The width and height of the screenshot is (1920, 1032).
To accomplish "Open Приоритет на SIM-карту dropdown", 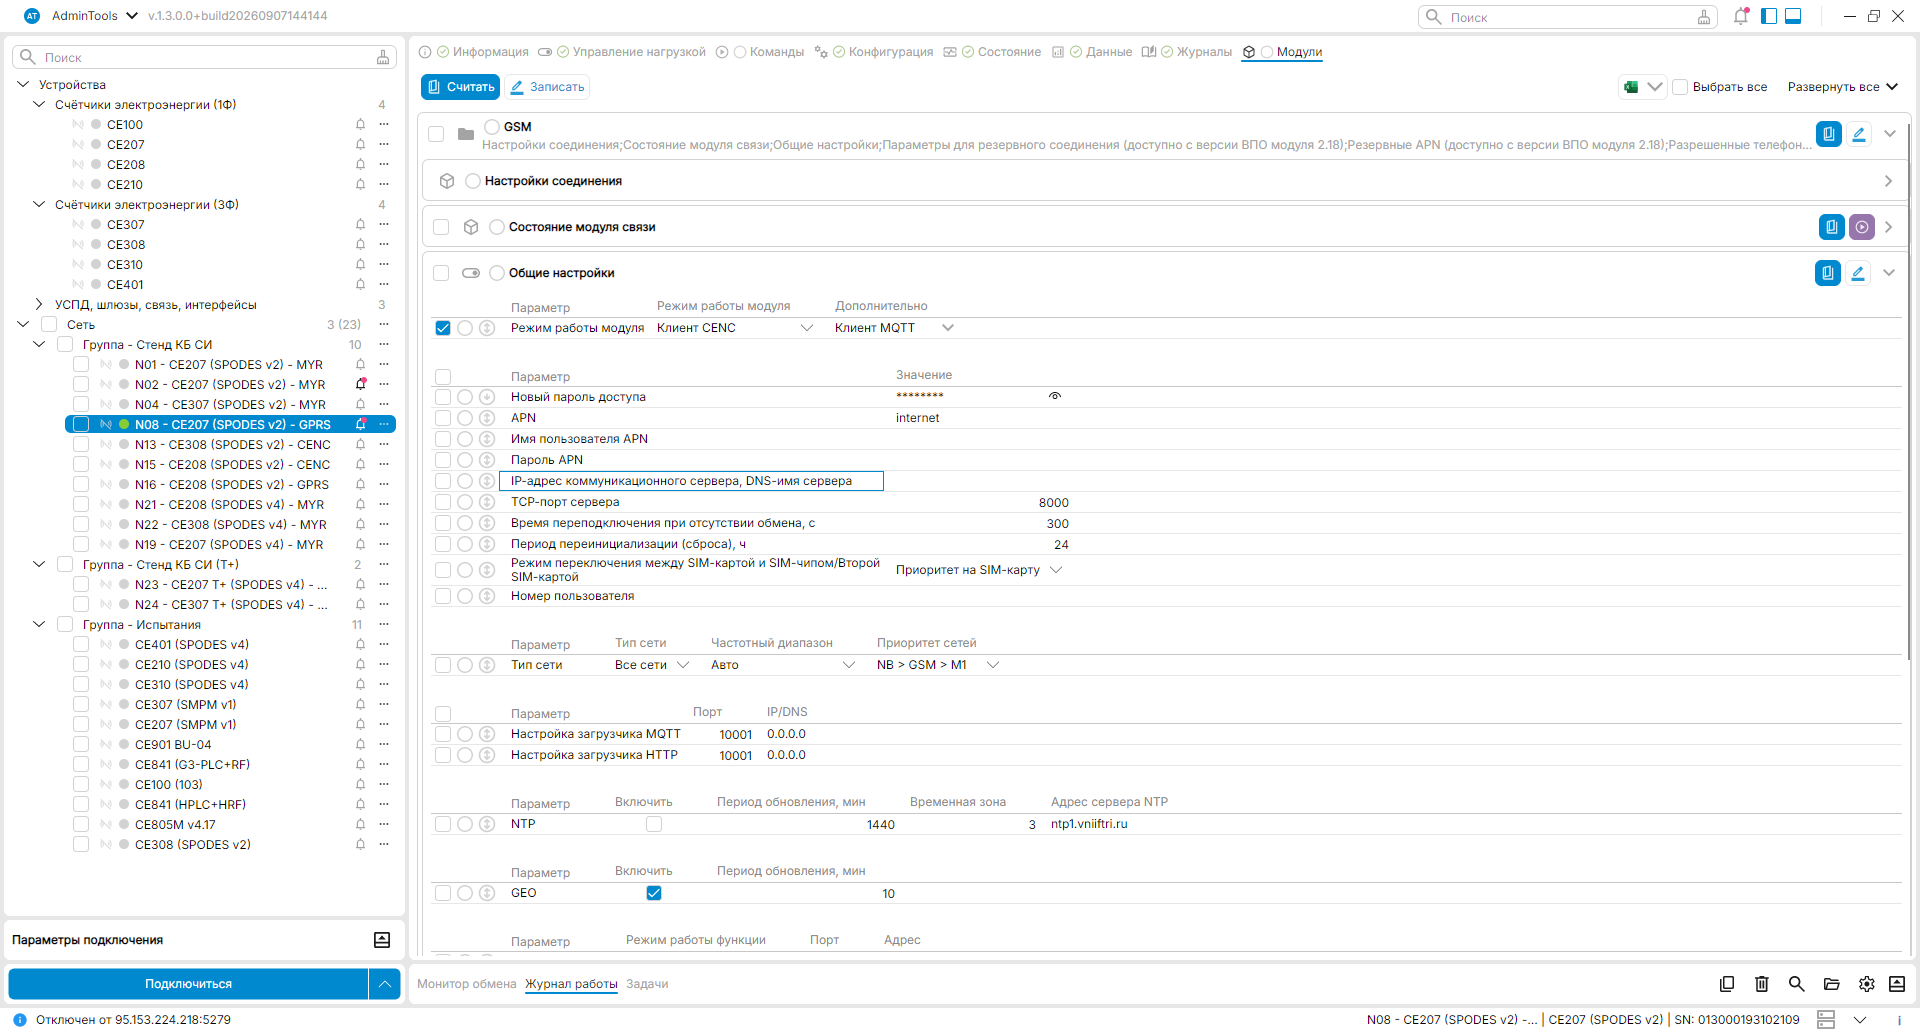I will tap(979, 570).
